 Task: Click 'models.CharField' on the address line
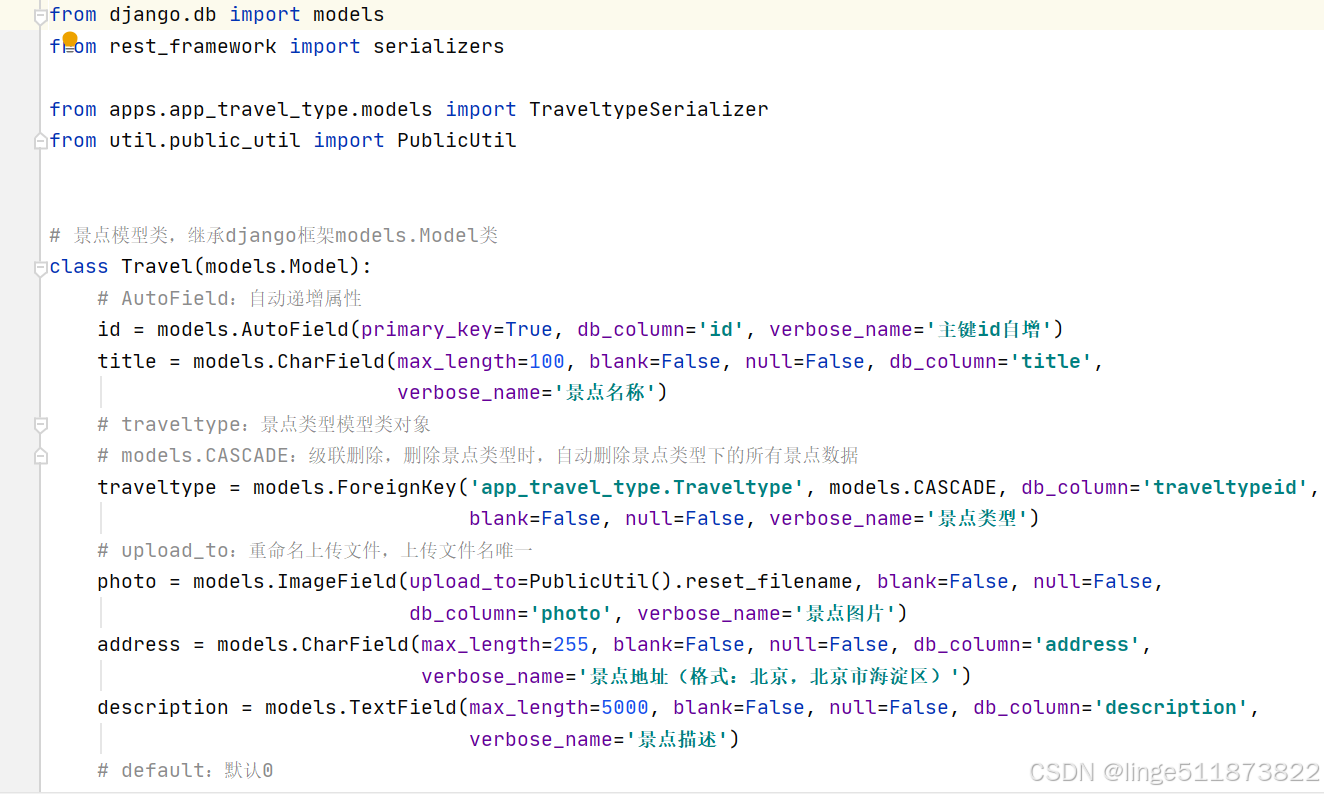coord(313,645)
